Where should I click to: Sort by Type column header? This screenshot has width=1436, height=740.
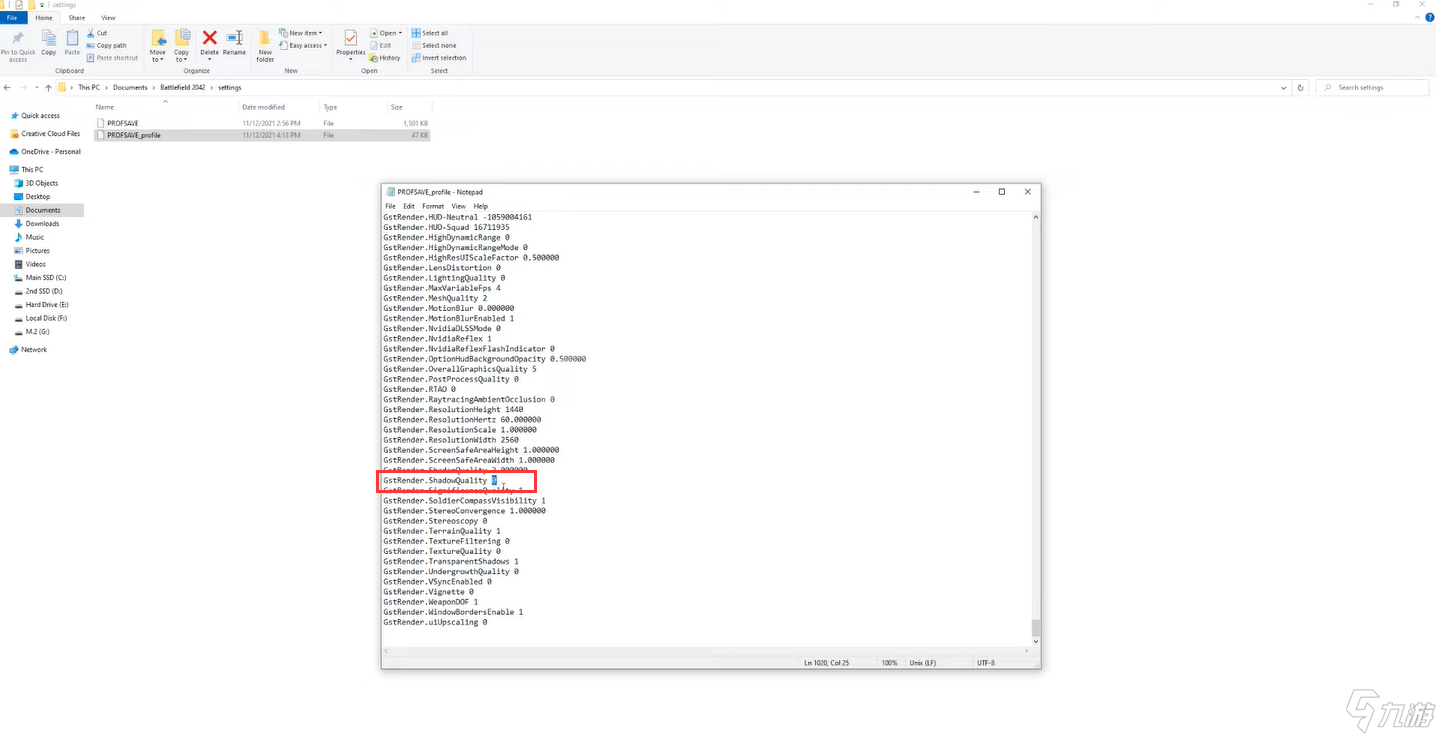(330, 107)
